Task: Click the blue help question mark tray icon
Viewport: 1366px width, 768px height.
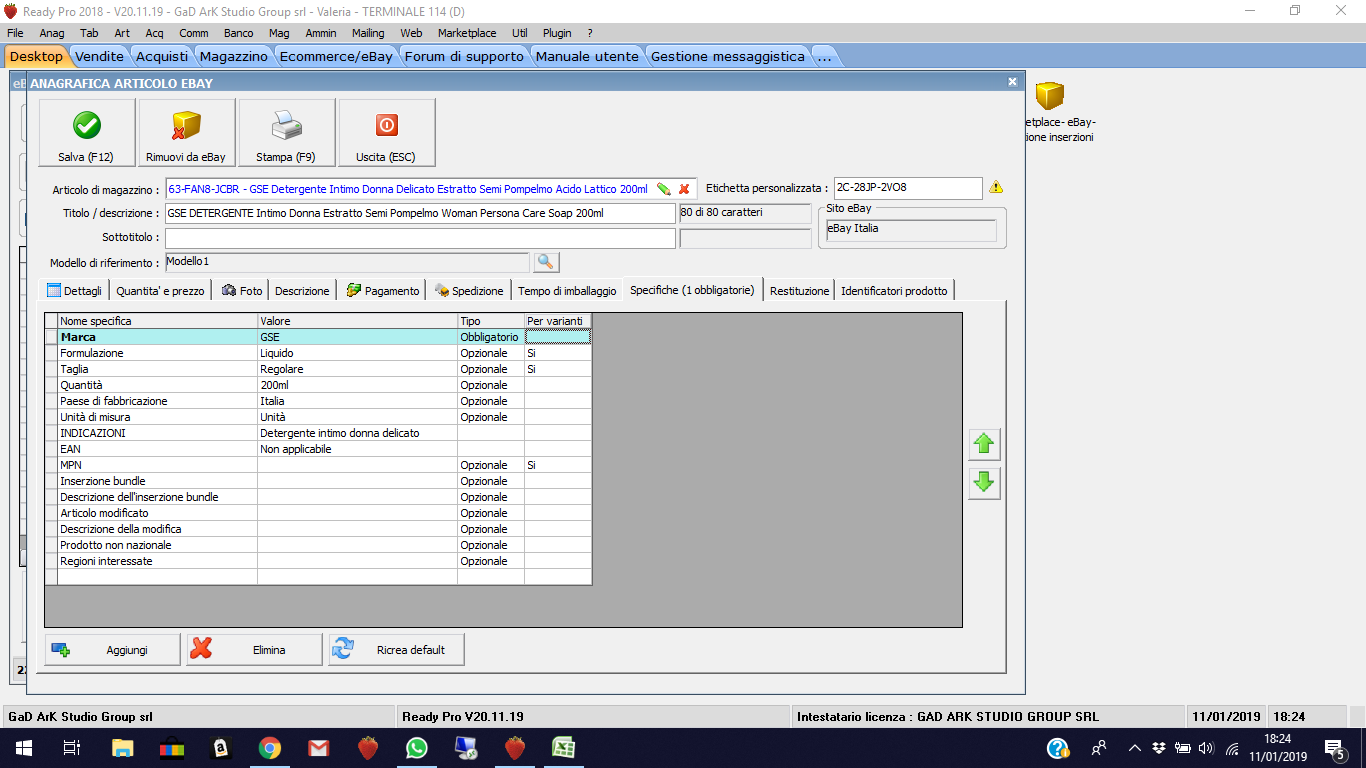Action: 1057,748
